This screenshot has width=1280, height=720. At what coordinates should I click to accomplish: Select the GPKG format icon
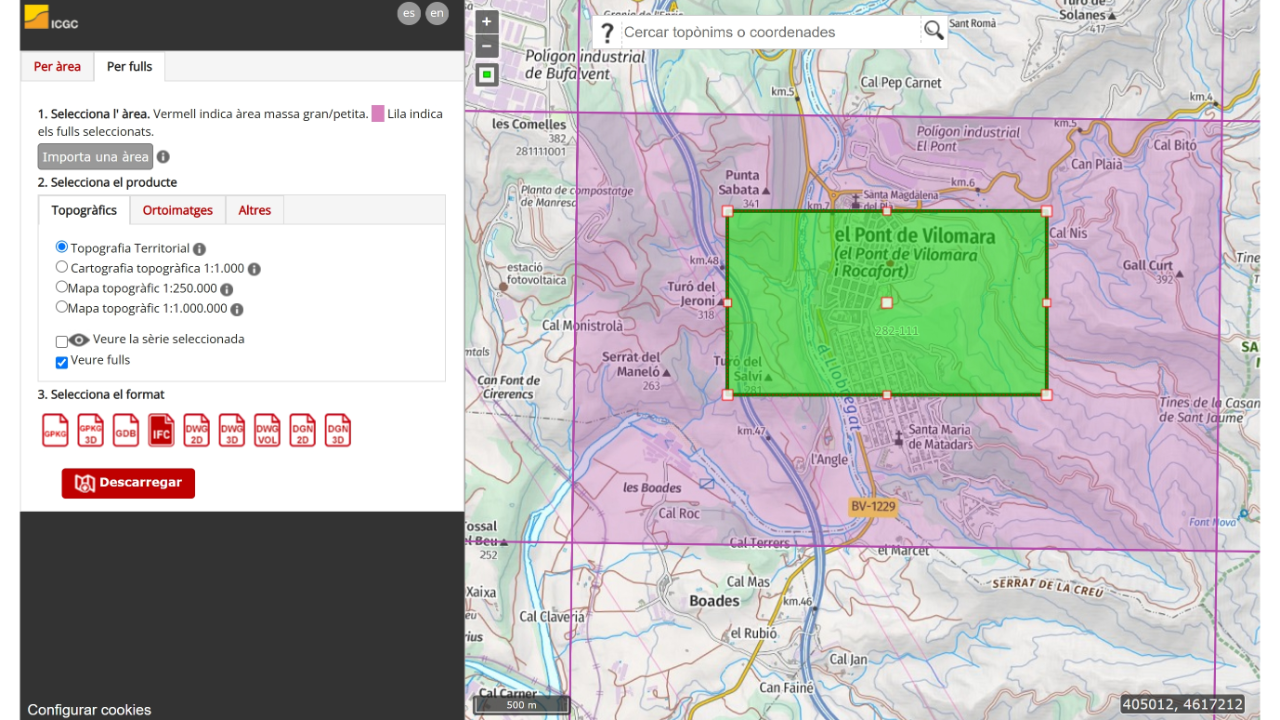[55, 430]
